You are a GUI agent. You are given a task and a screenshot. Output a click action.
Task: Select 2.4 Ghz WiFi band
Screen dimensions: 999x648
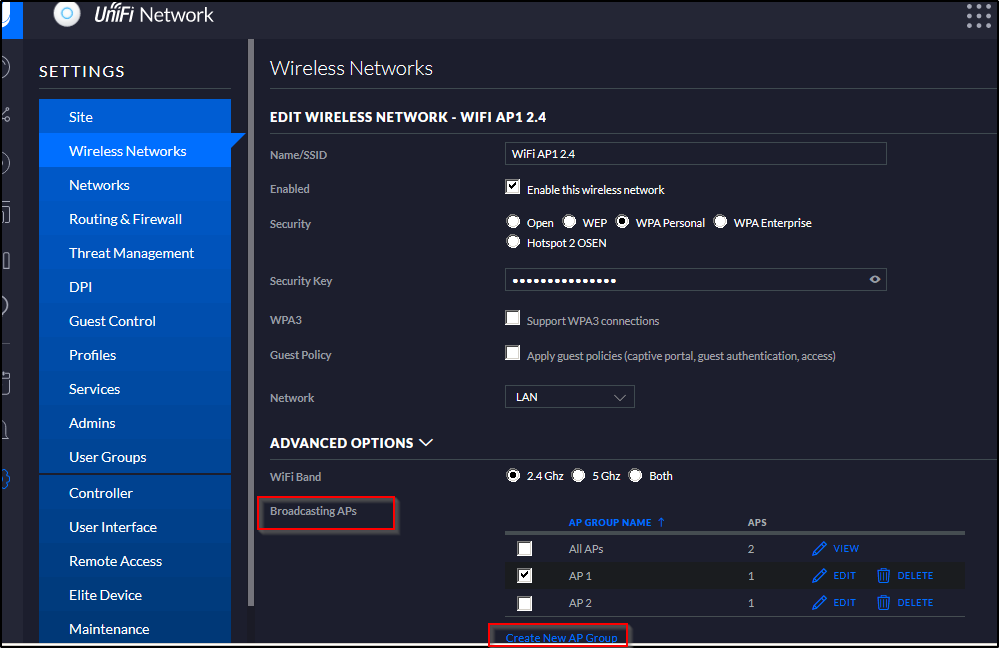(513, 476)
